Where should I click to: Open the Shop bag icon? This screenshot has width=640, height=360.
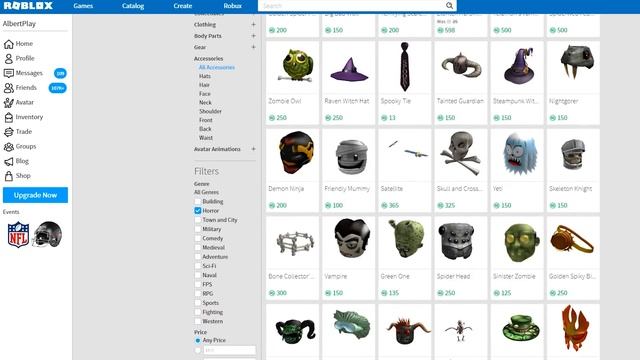[x=9, y=176]
